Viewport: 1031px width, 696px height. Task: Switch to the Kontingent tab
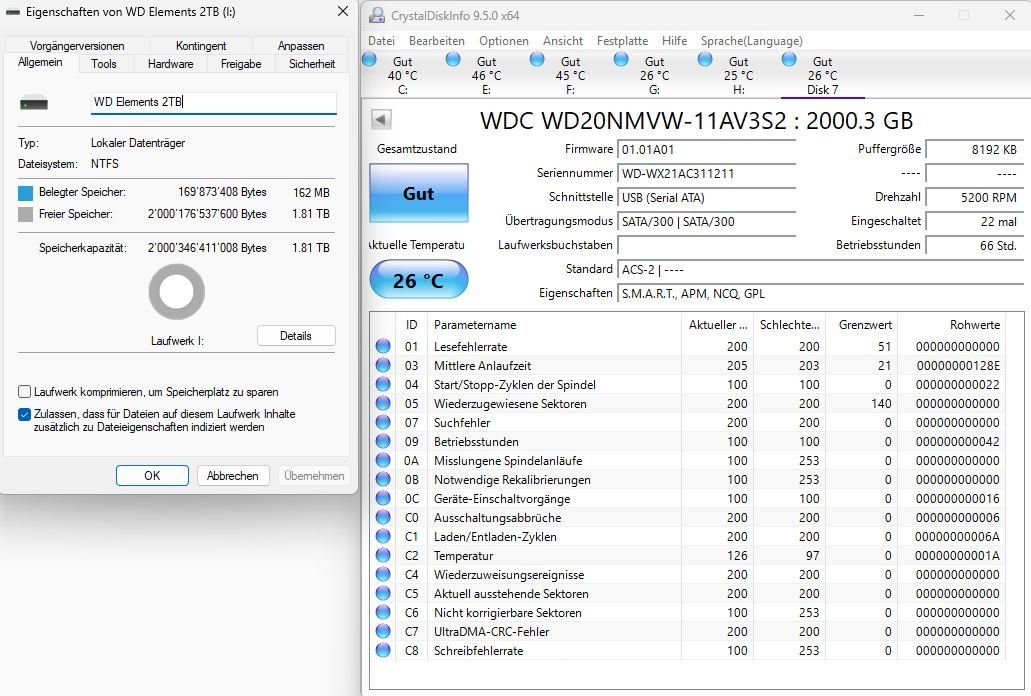coord(201,46)
